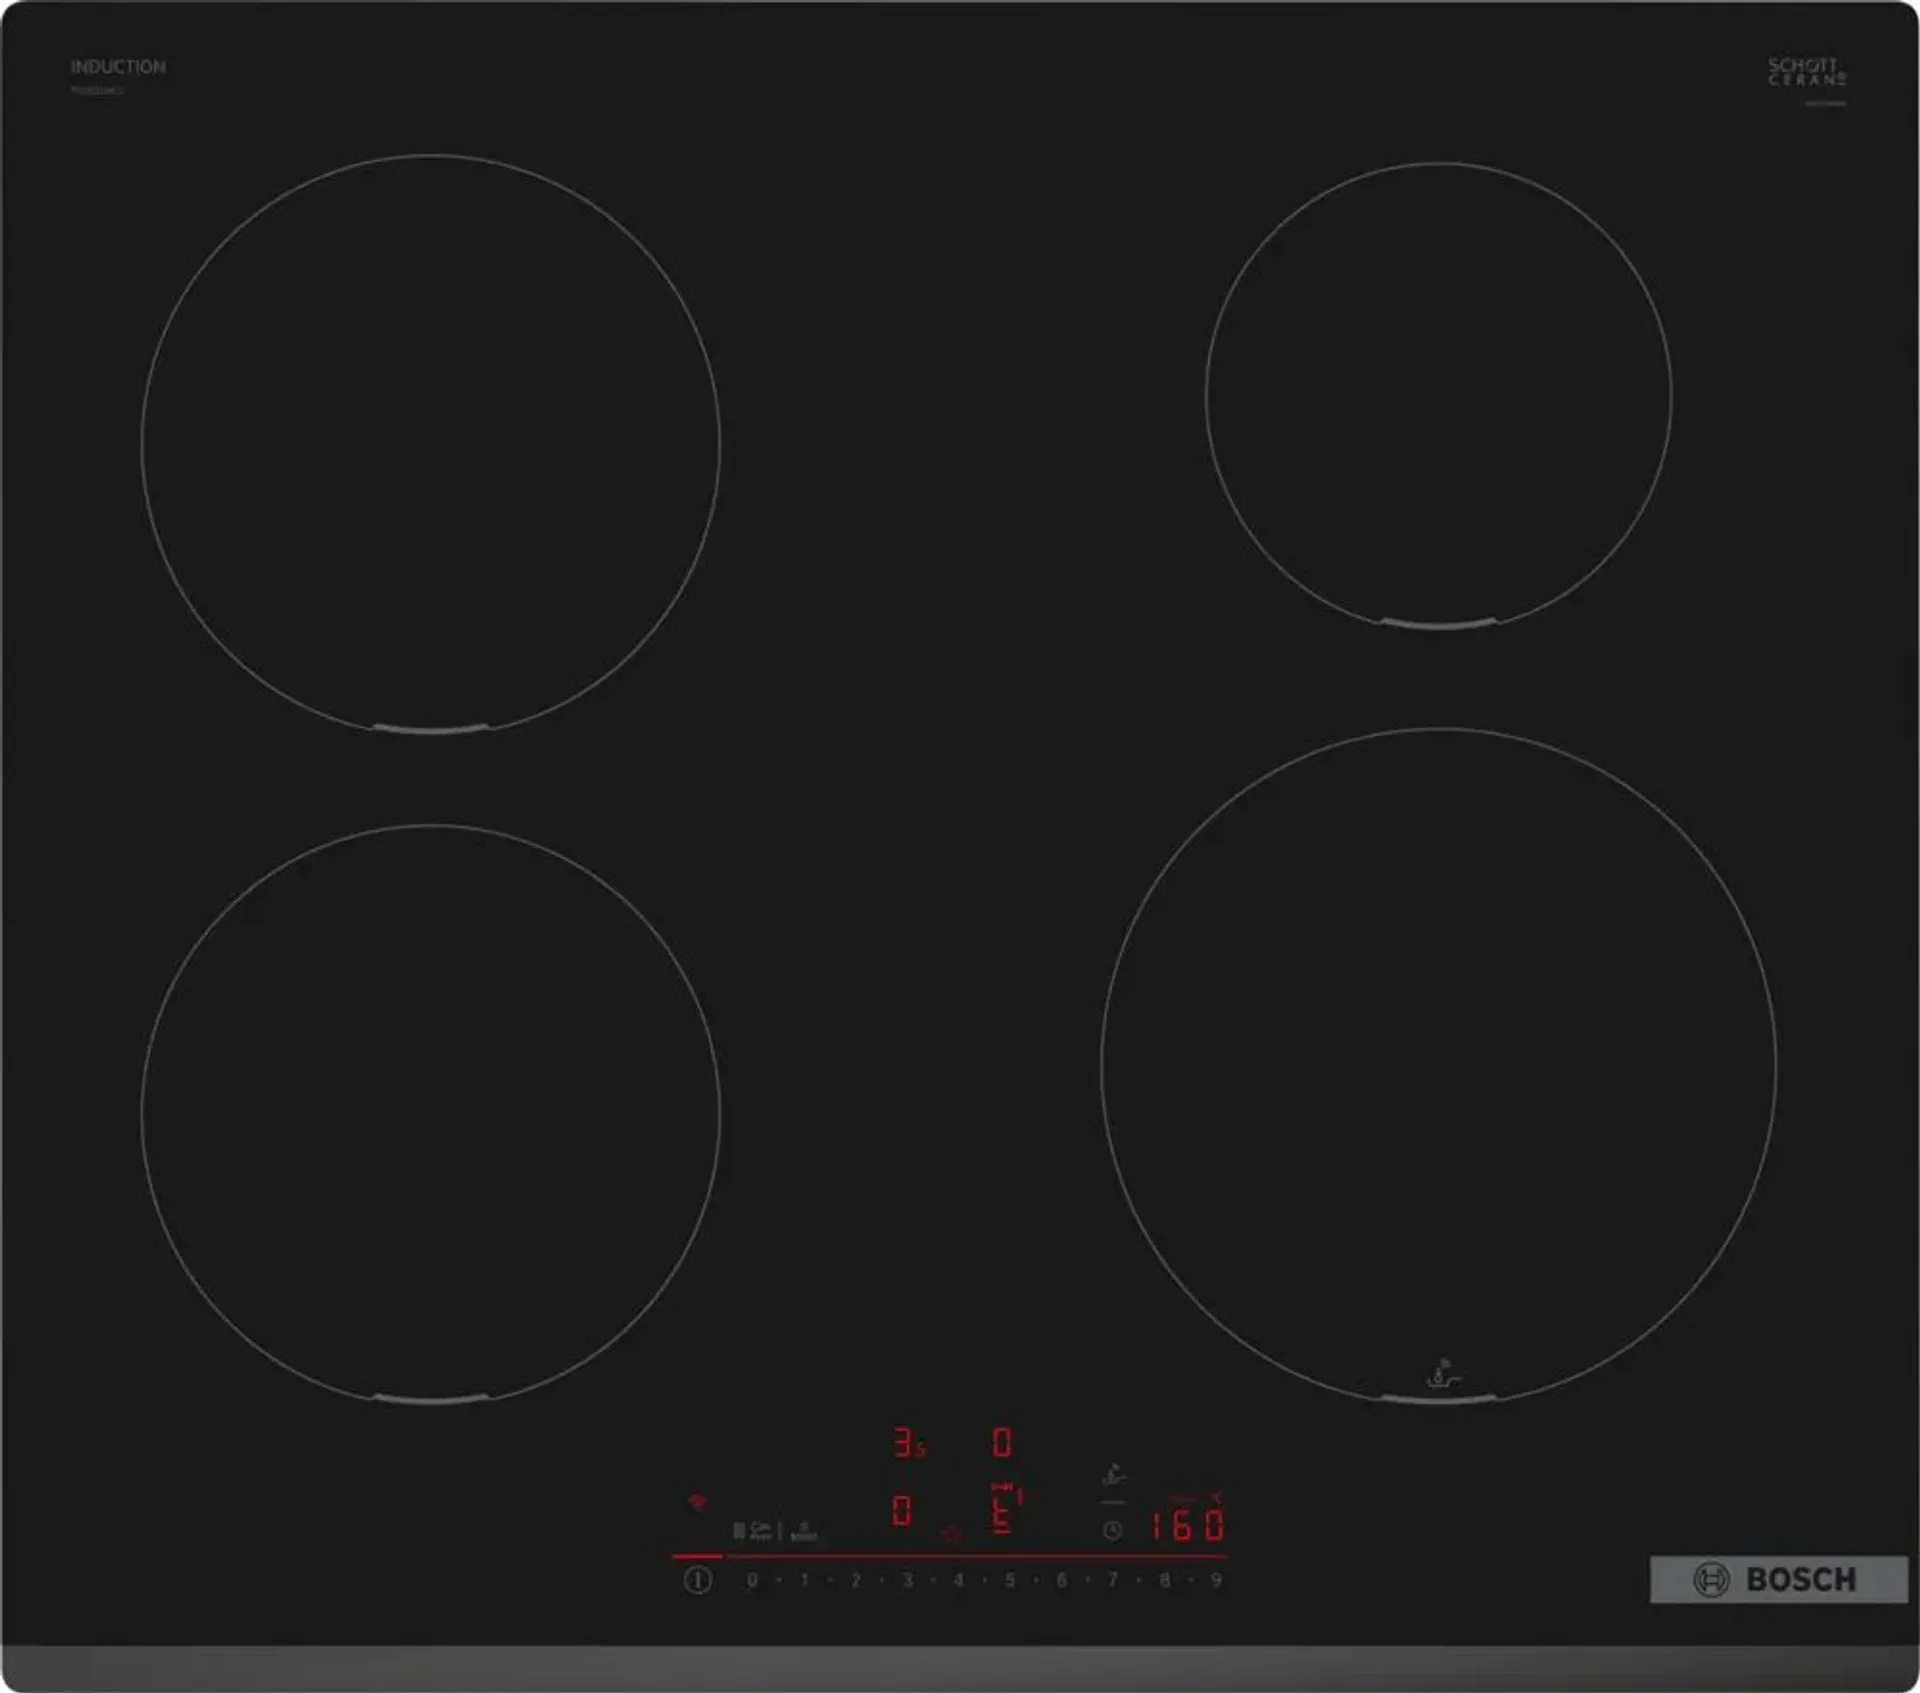Click the BOSCH logo badge
Image resolution: width=1920 pixels, height=1693 pixels.
1779,1580
